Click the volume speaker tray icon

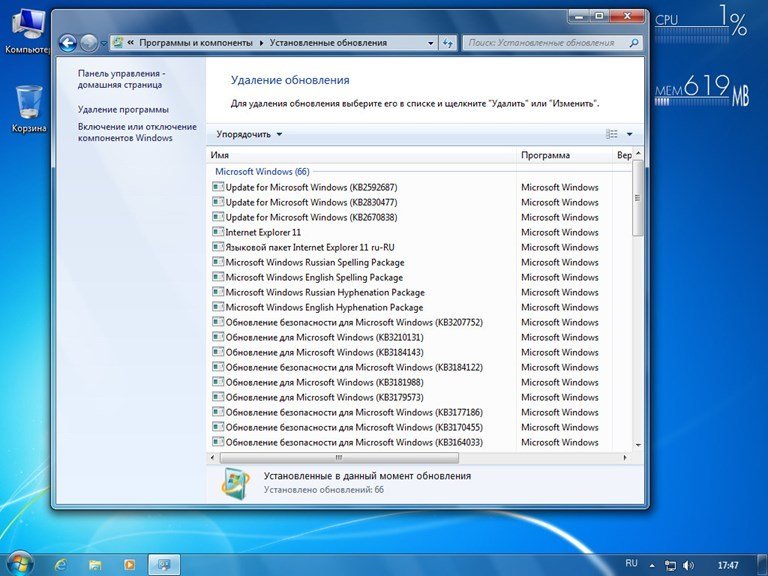tap(688, 565)
